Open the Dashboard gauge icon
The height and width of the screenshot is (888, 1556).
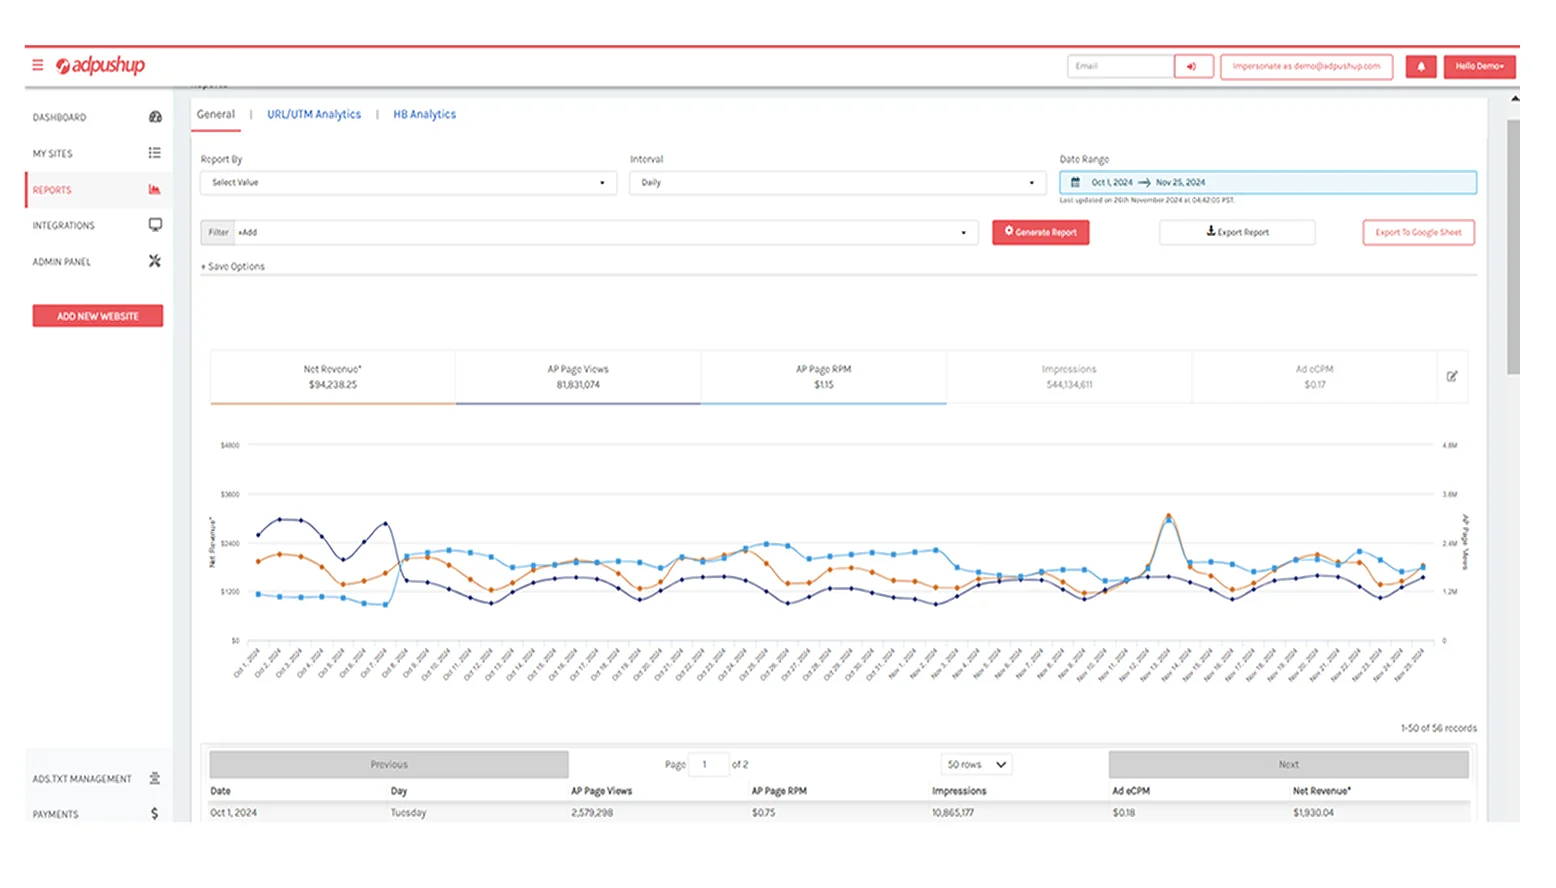pos(155,117)
